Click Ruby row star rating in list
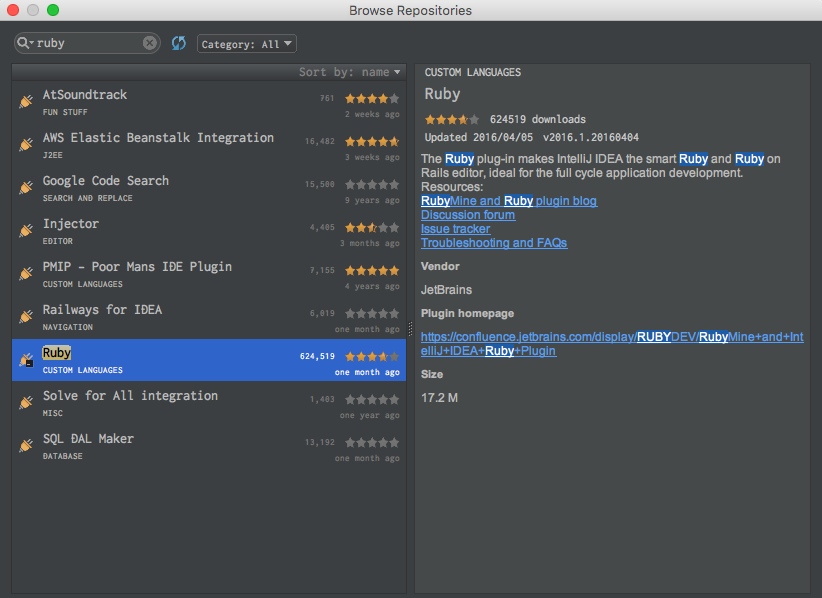The height and width of the screenshot is (598, 822). 372,356
